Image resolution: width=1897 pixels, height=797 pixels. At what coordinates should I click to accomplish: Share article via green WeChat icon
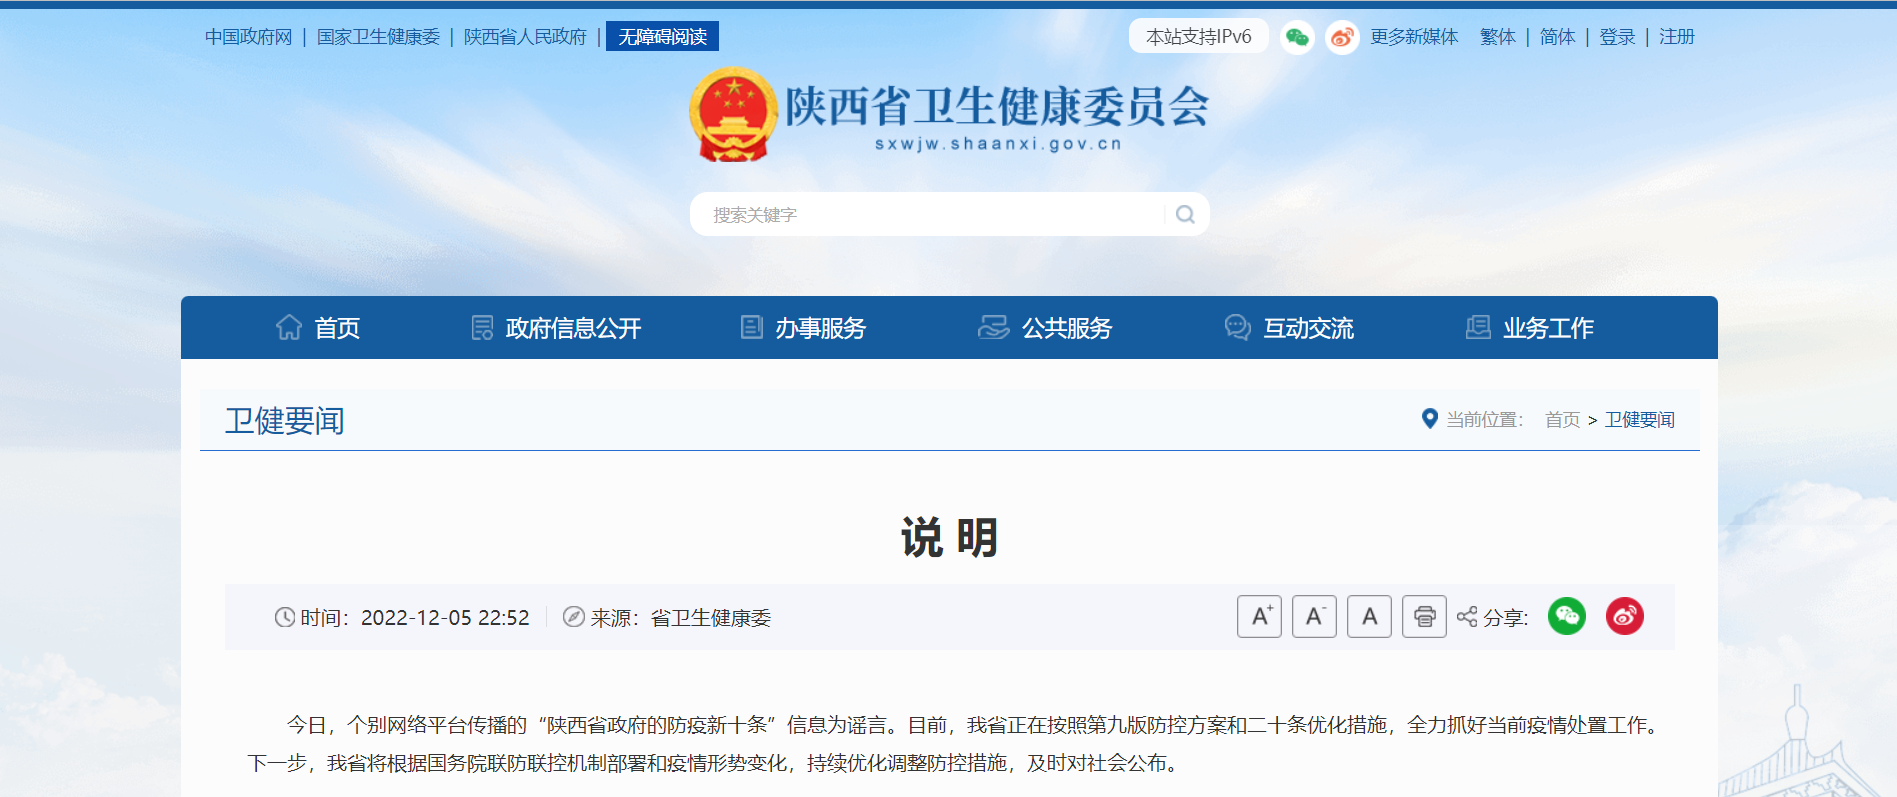pos(1567,616)
